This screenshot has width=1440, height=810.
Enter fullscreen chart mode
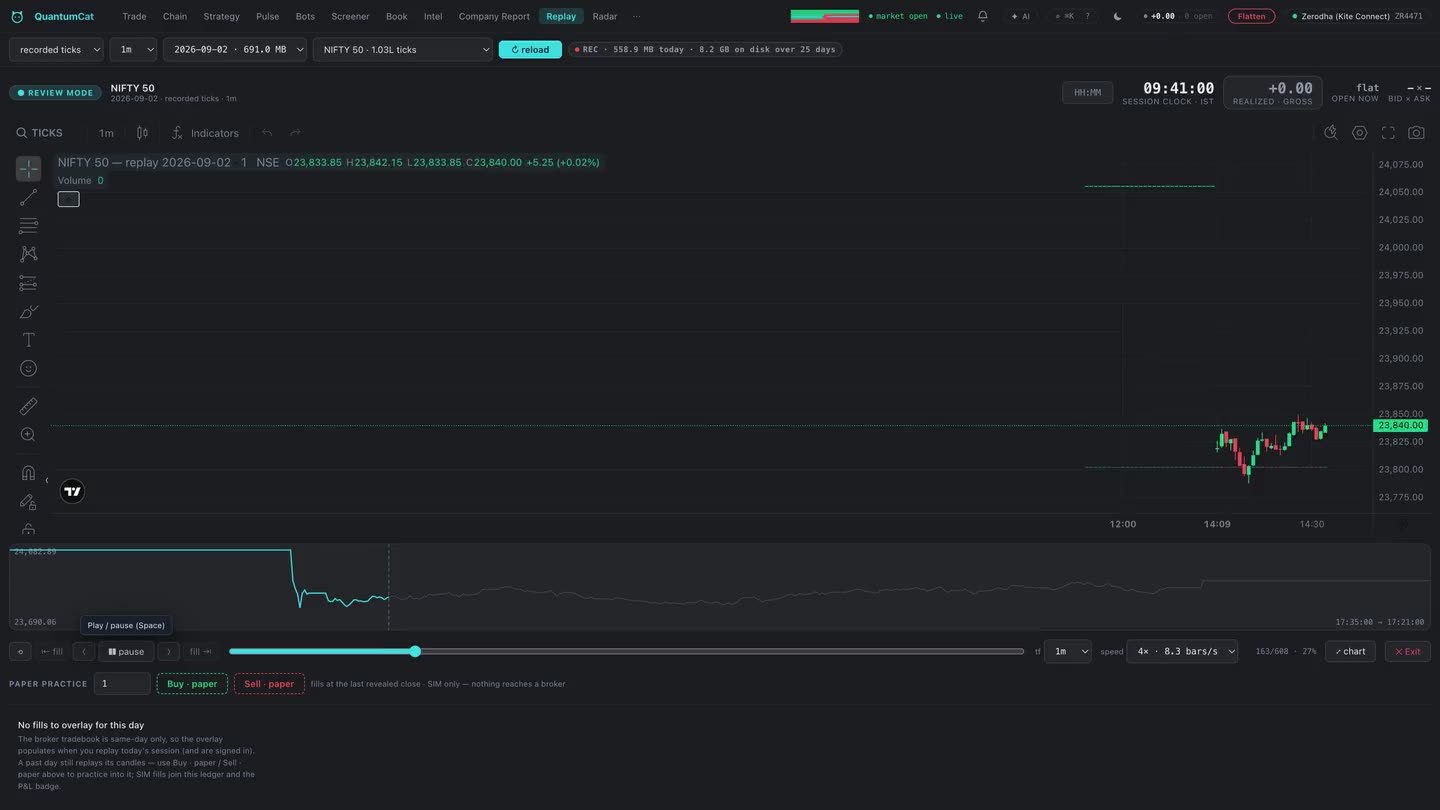[1388, 133]
